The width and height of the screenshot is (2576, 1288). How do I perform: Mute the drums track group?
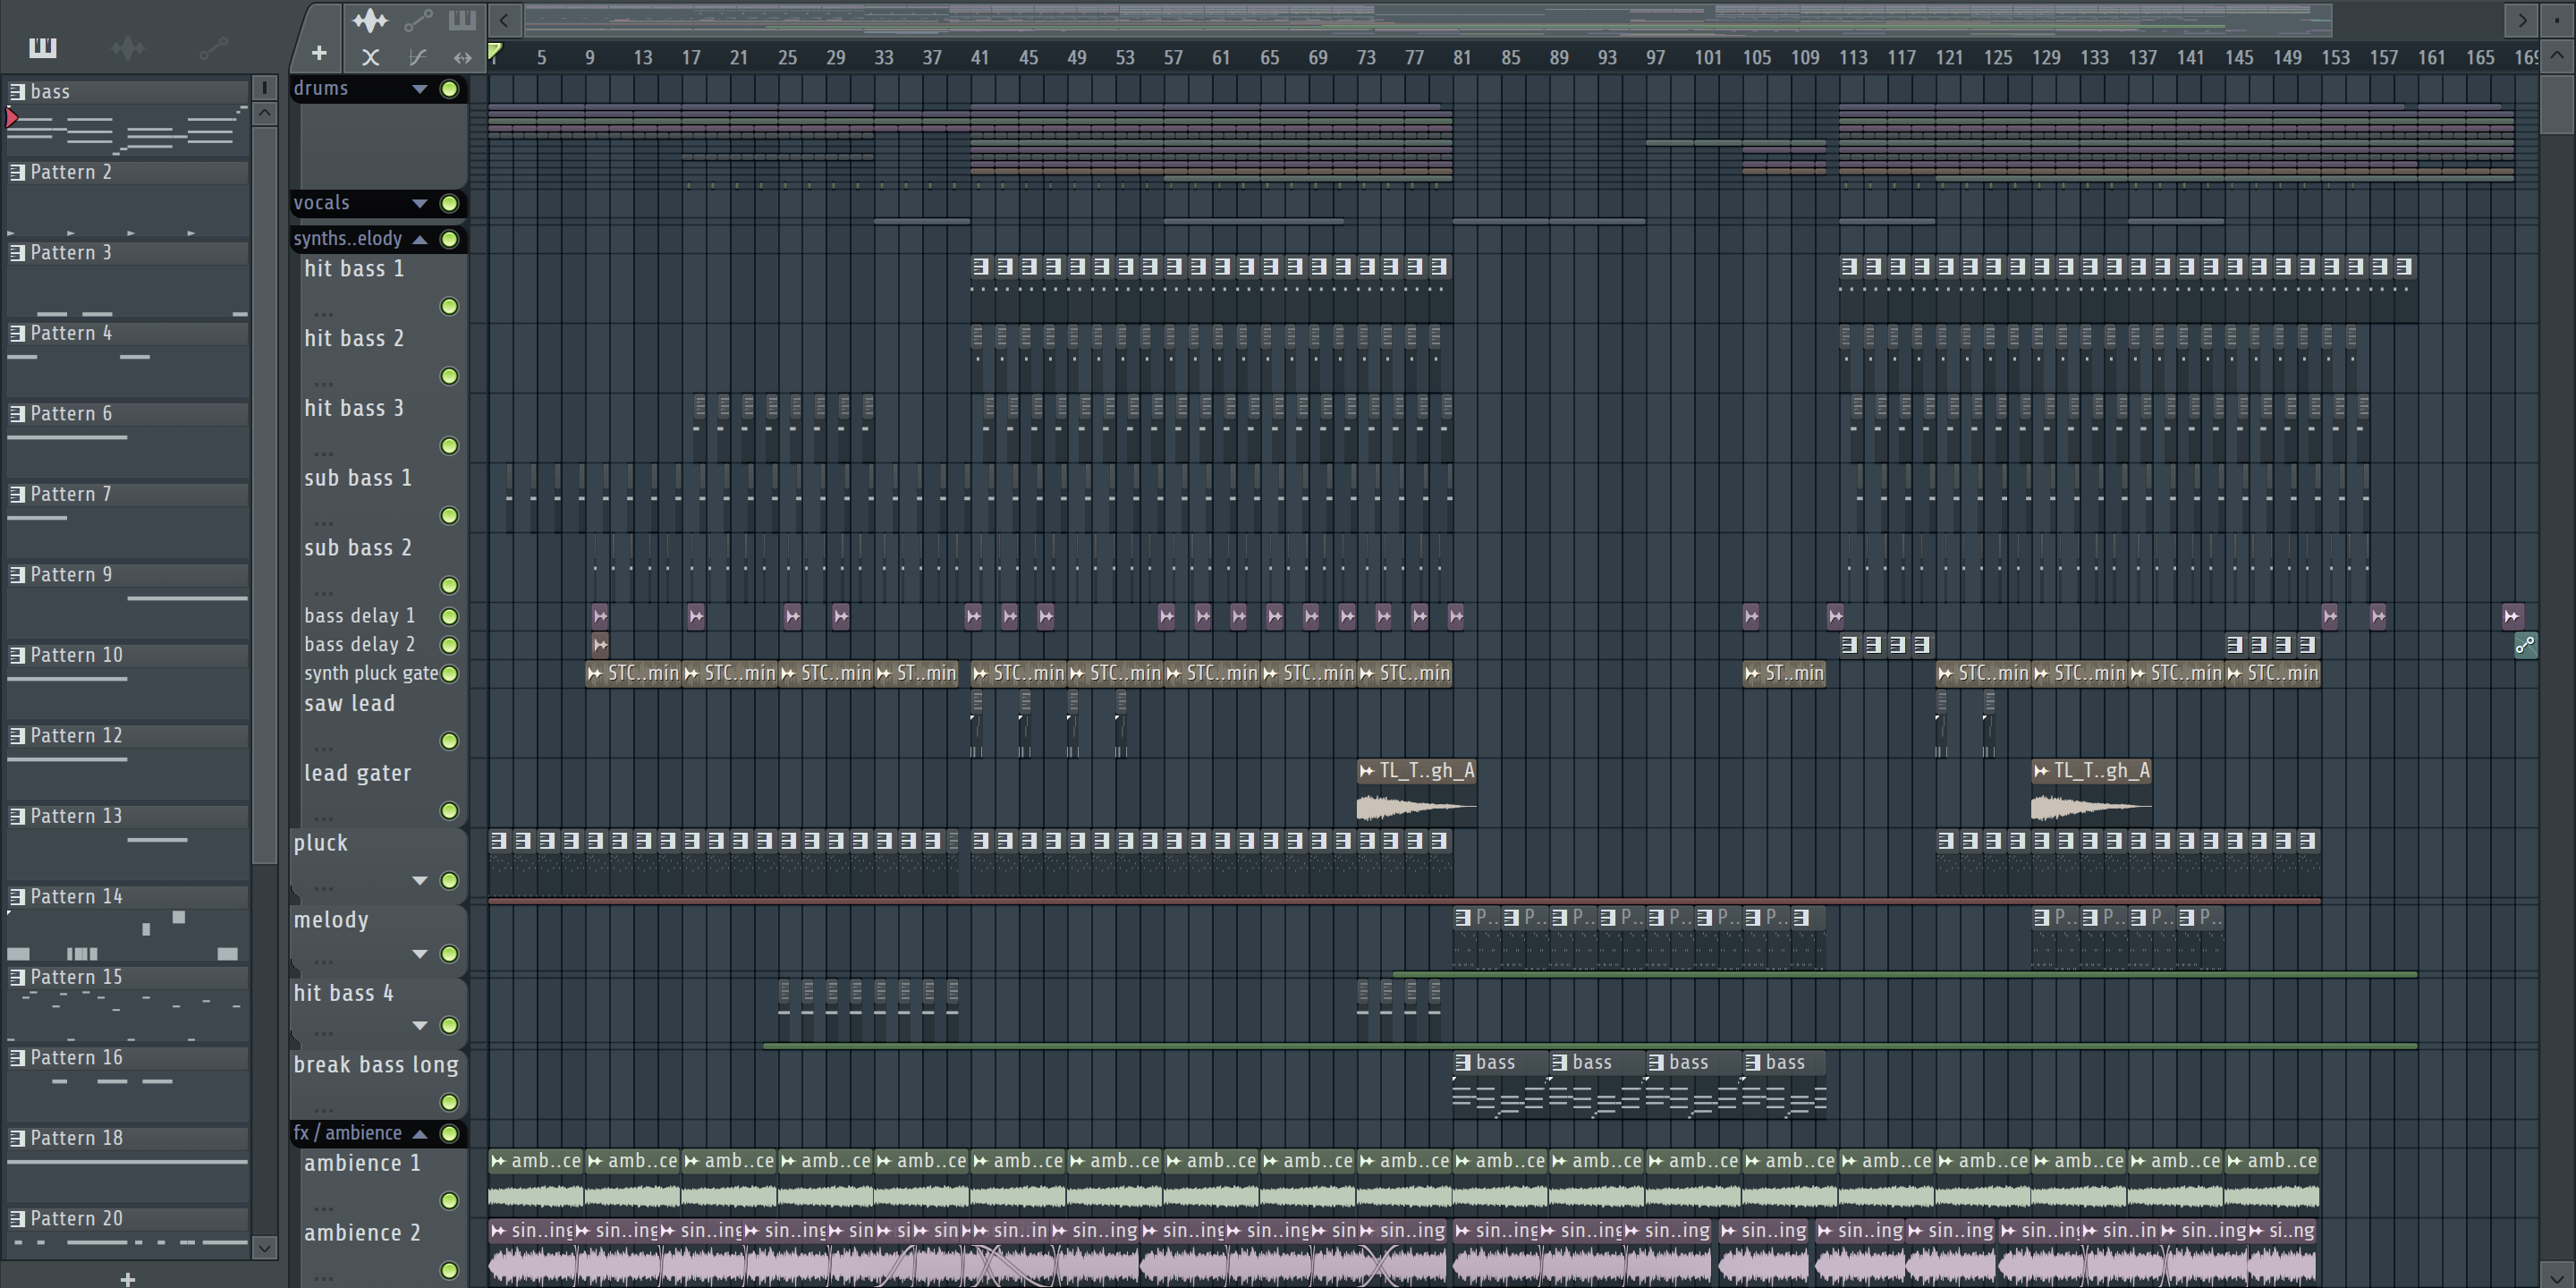click(450, 89)
